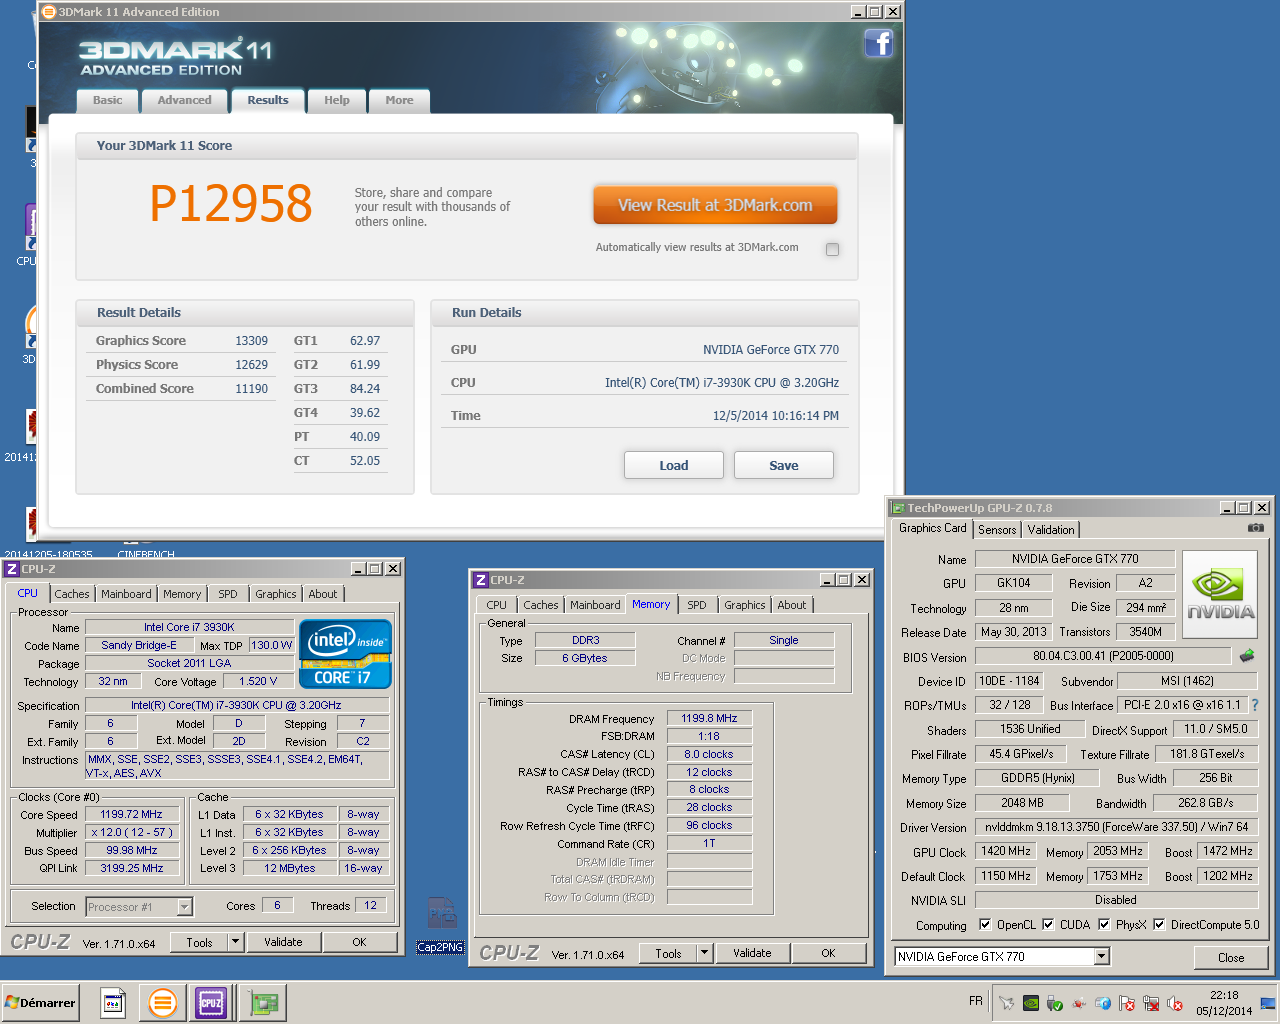Click the Load button in Run Details
1280x1024 pixels.
point(674,465)
